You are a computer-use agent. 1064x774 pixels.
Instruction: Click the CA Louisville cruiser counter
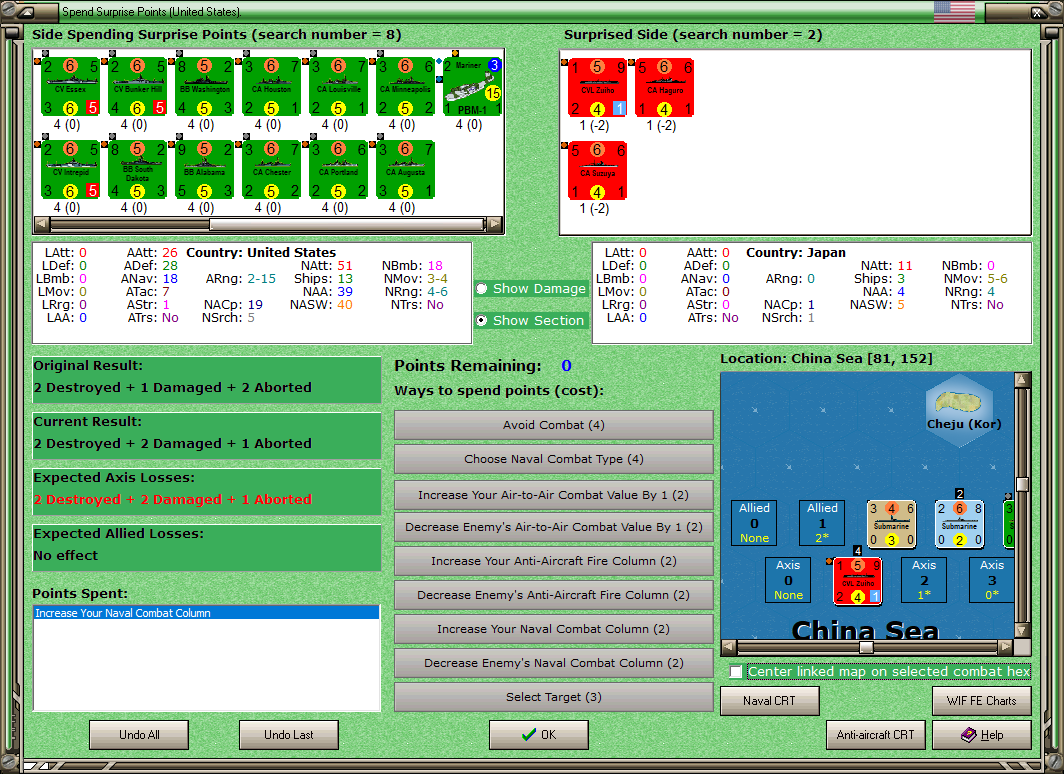(339, 87)
